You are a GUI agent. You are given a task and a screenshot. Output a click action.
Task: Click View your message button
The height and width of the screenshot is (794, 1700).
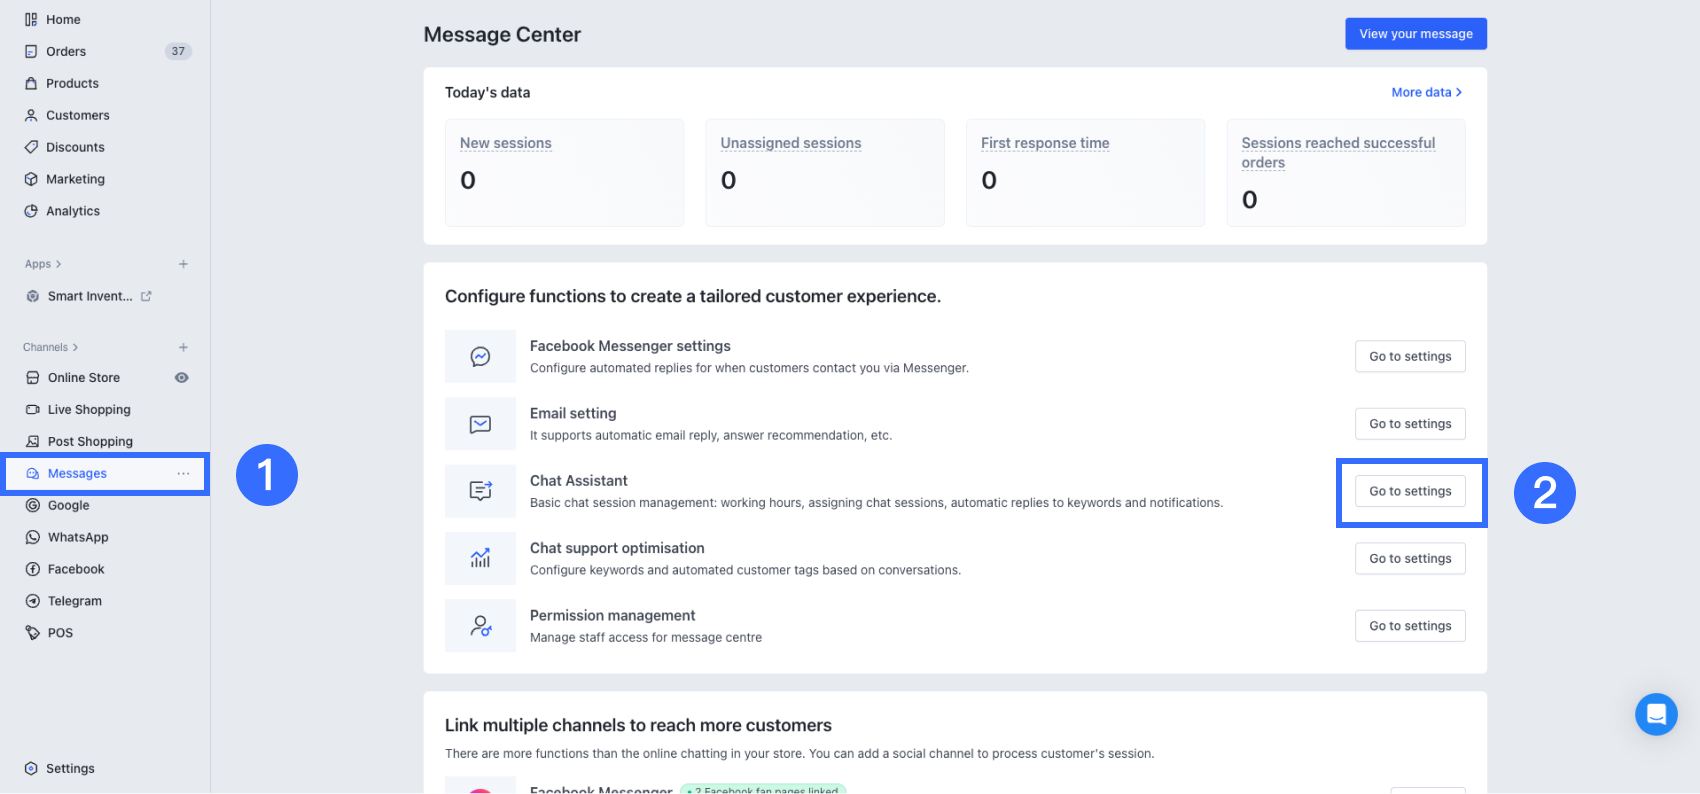(x=1415, y=34)
